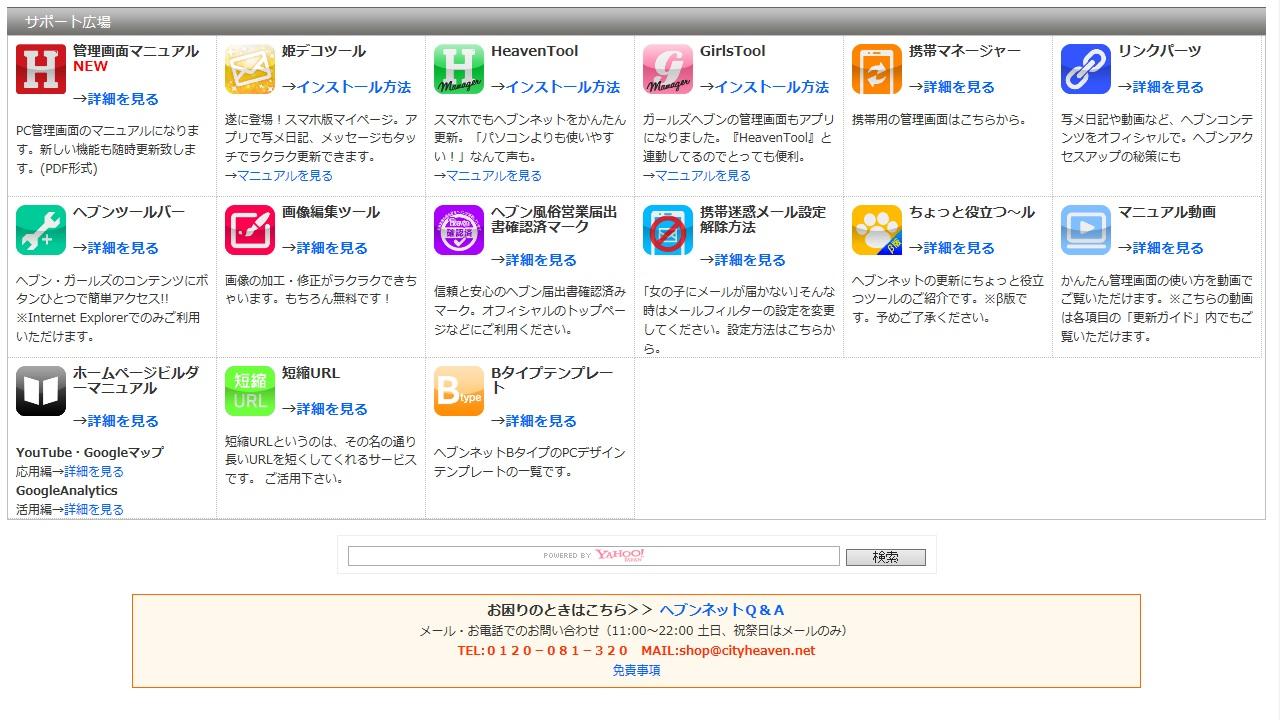Click the マニュアル動画 play icon

coord(1086,230)
